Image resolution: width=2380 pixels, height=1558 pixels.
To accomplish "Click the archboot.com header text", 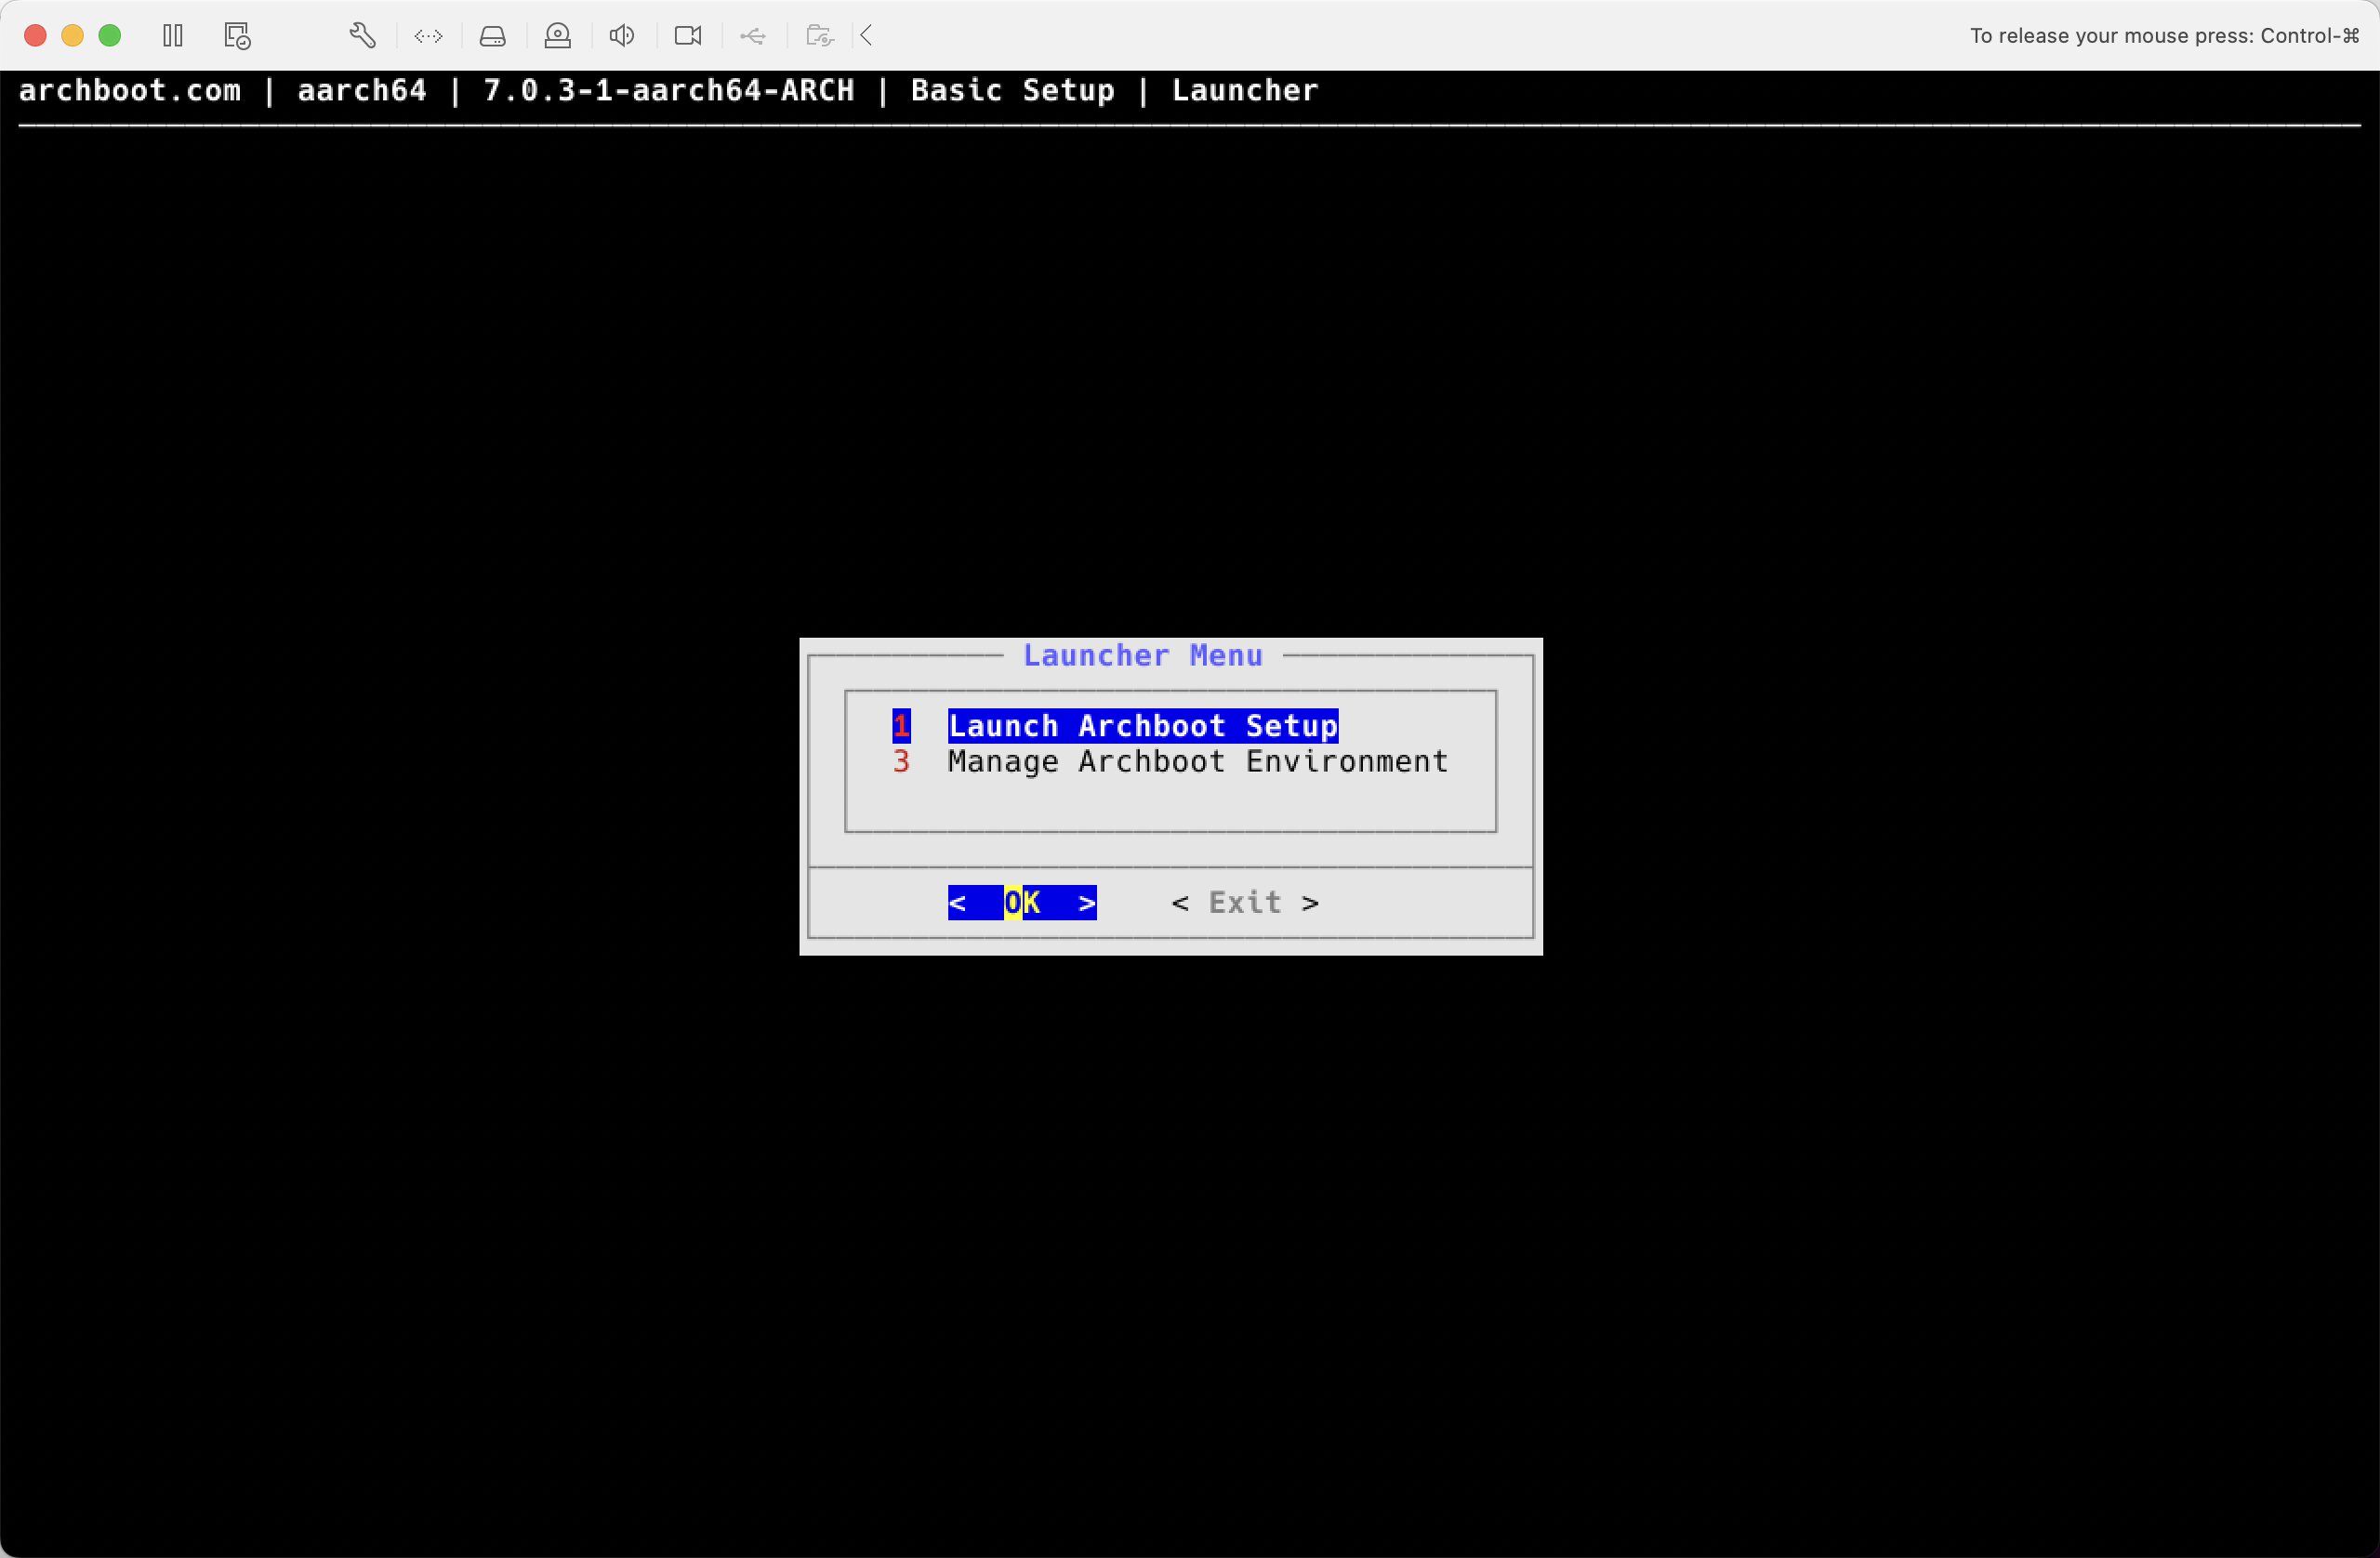I will click(x=130, y=91).
